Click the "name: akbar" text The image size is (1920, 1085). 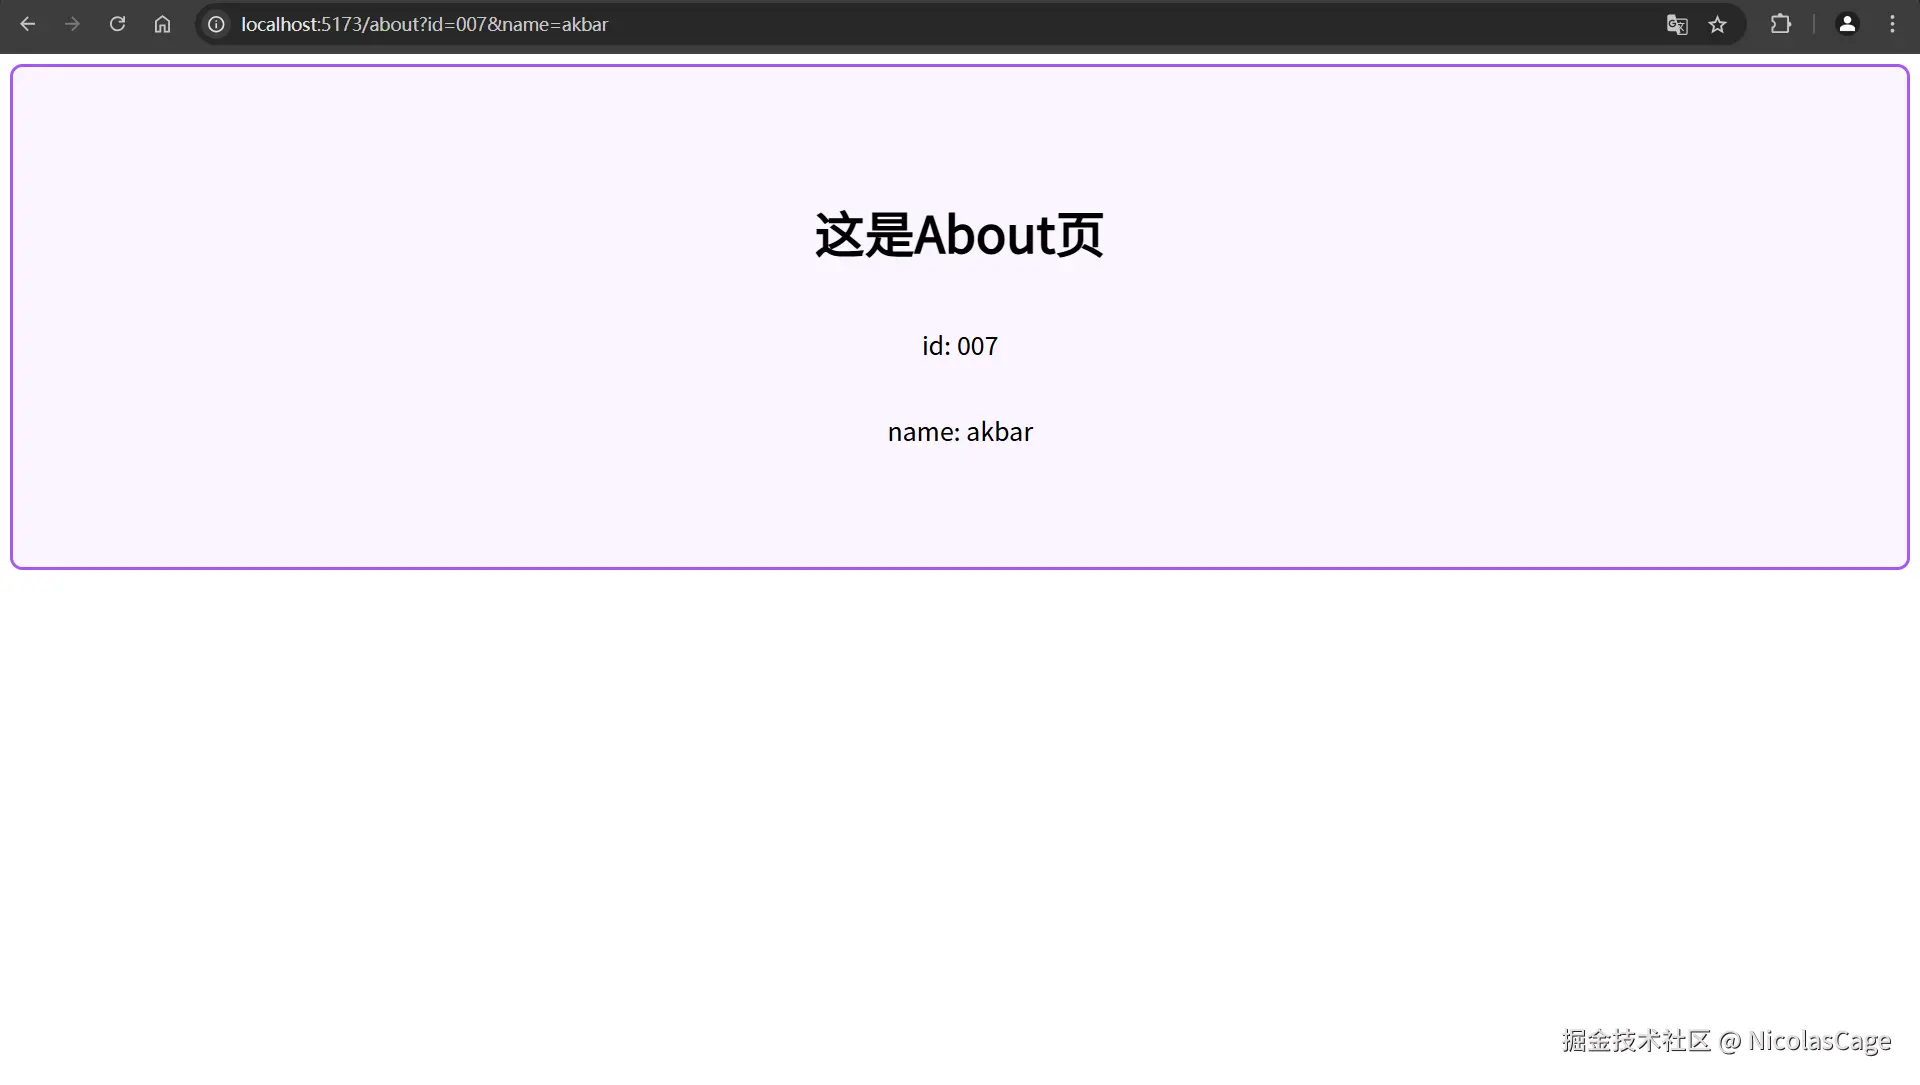click(x=959, y=432)
